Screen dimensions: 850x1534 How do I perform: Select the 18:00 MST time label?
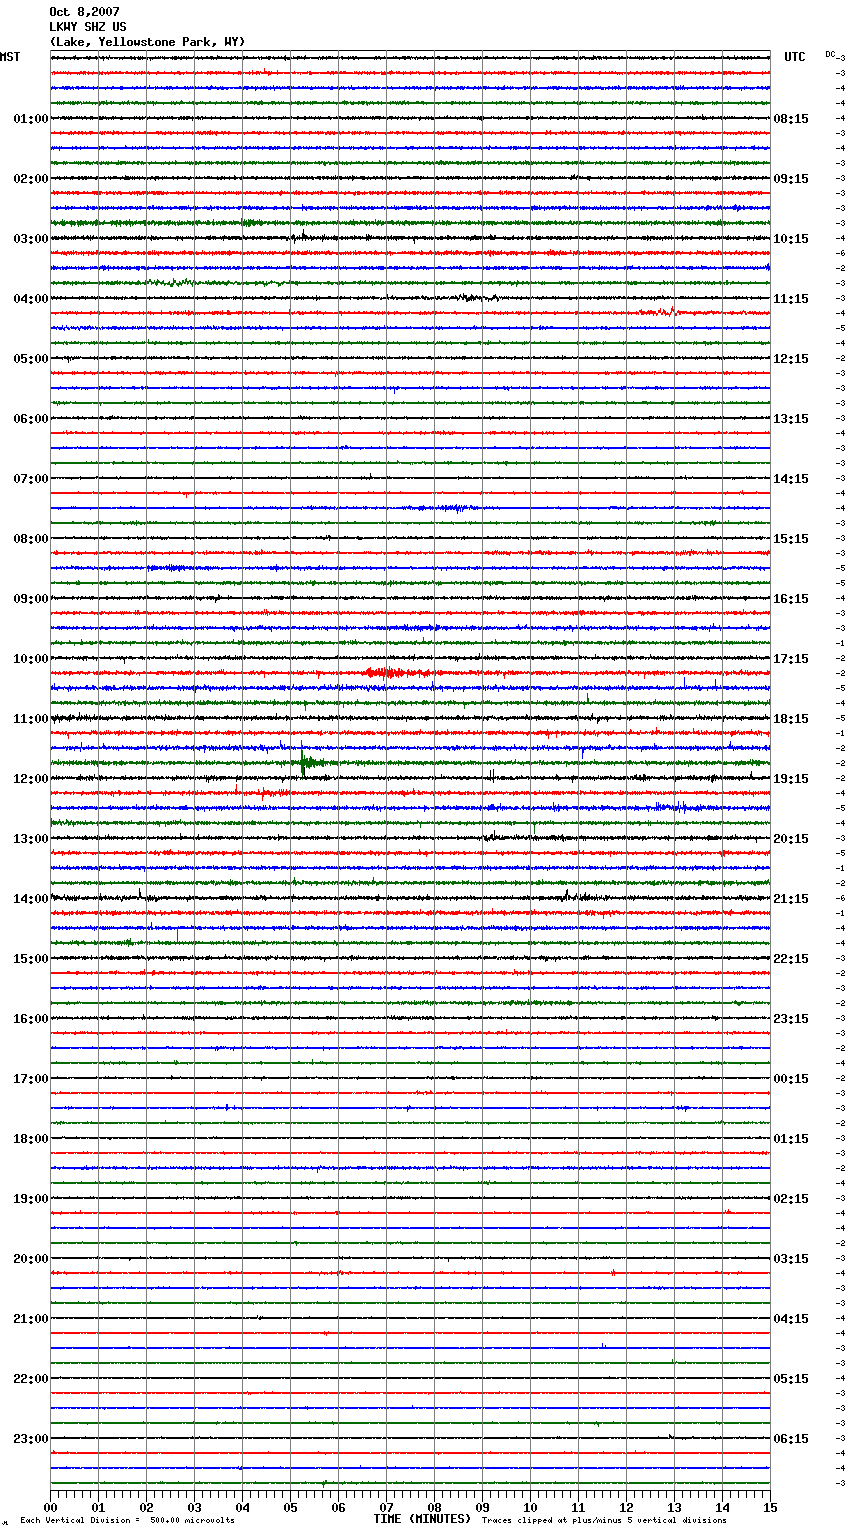[x=31, y=1139]
